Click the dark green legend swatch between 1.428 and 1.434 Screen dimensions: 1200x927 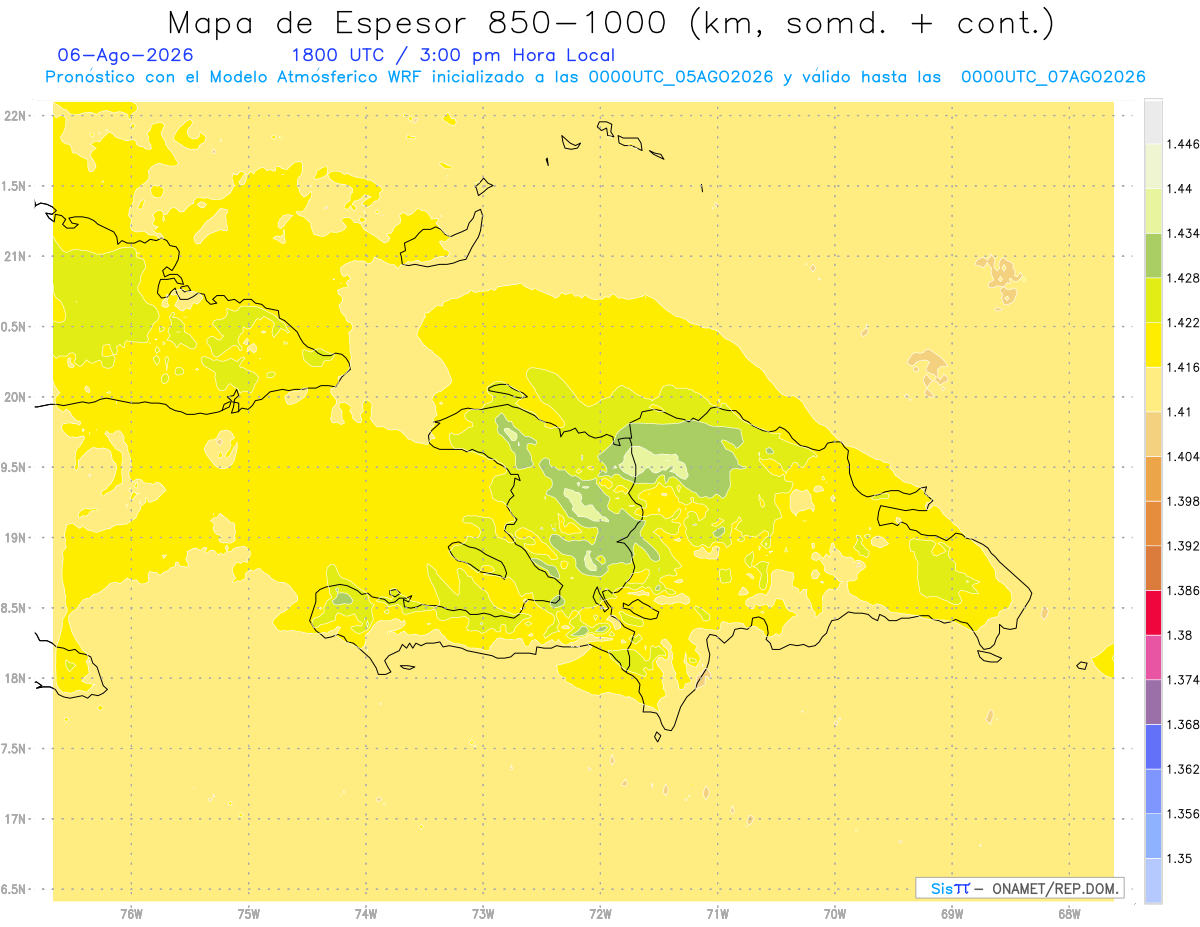[x=1153, y=255]
